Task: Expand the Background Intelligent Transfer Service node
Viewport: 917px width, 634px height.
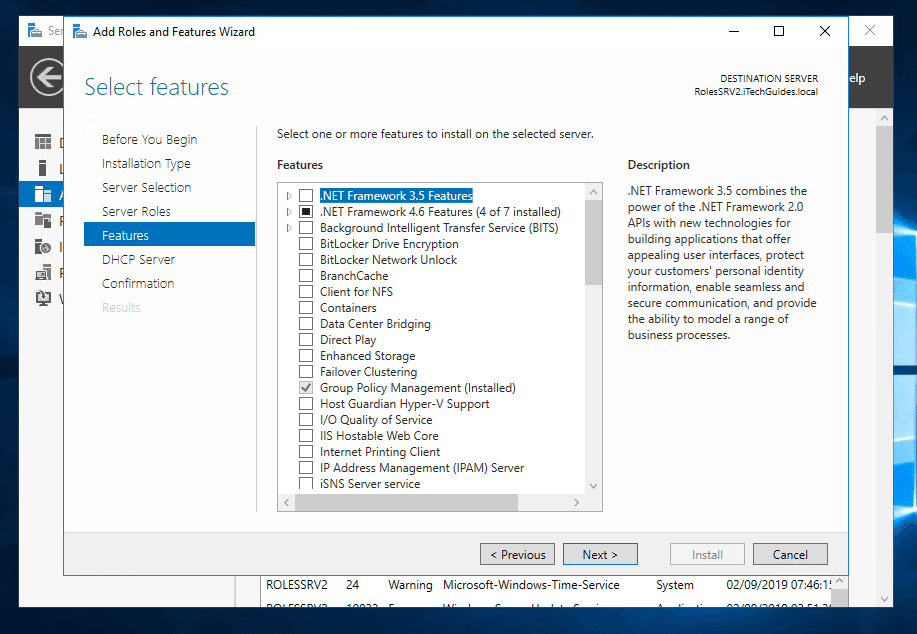Action: 289,228
